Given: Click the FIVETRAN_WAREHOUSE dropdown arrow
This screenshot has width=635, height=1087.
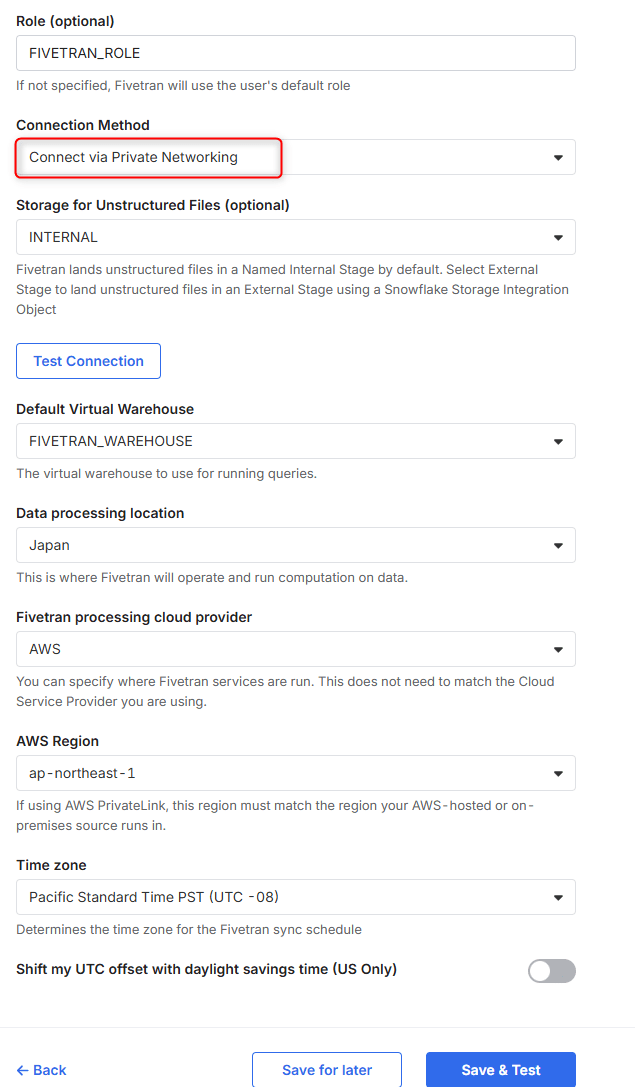Looking at the screenshot, I should pos(558,442).
